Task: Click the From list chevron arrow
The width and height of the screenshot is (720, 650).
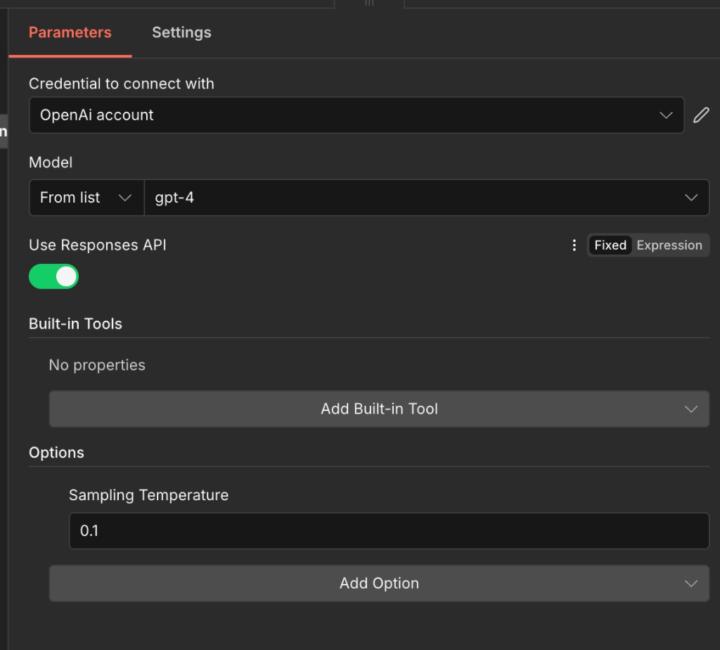Action: [x=125, y=198]
